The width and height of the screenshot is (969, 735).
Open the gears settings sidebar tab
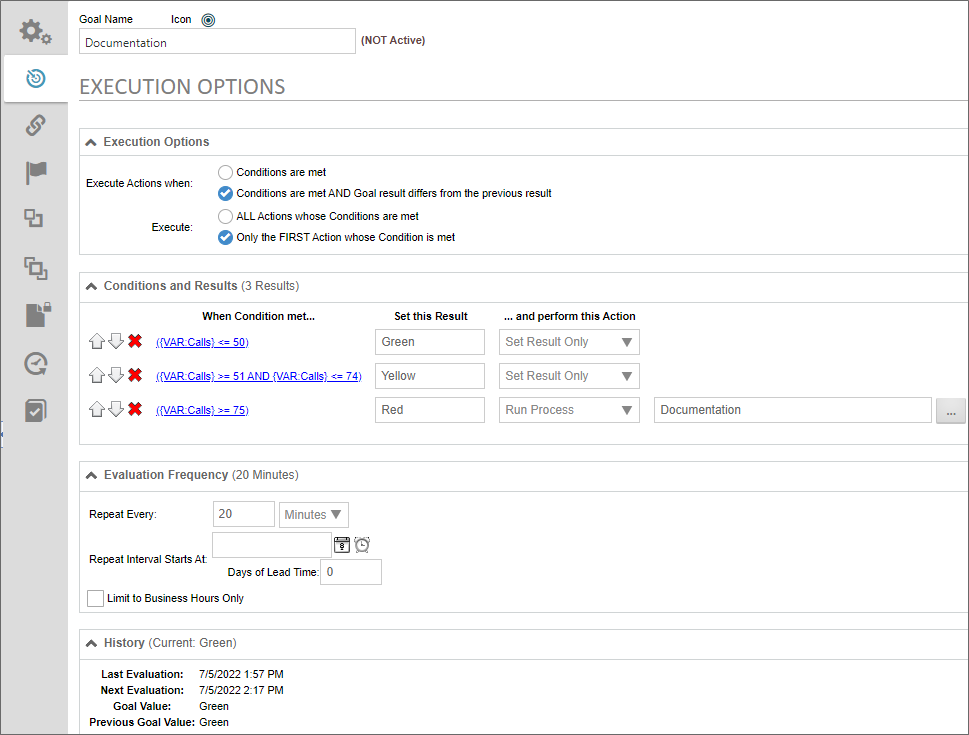pos(35,32)
